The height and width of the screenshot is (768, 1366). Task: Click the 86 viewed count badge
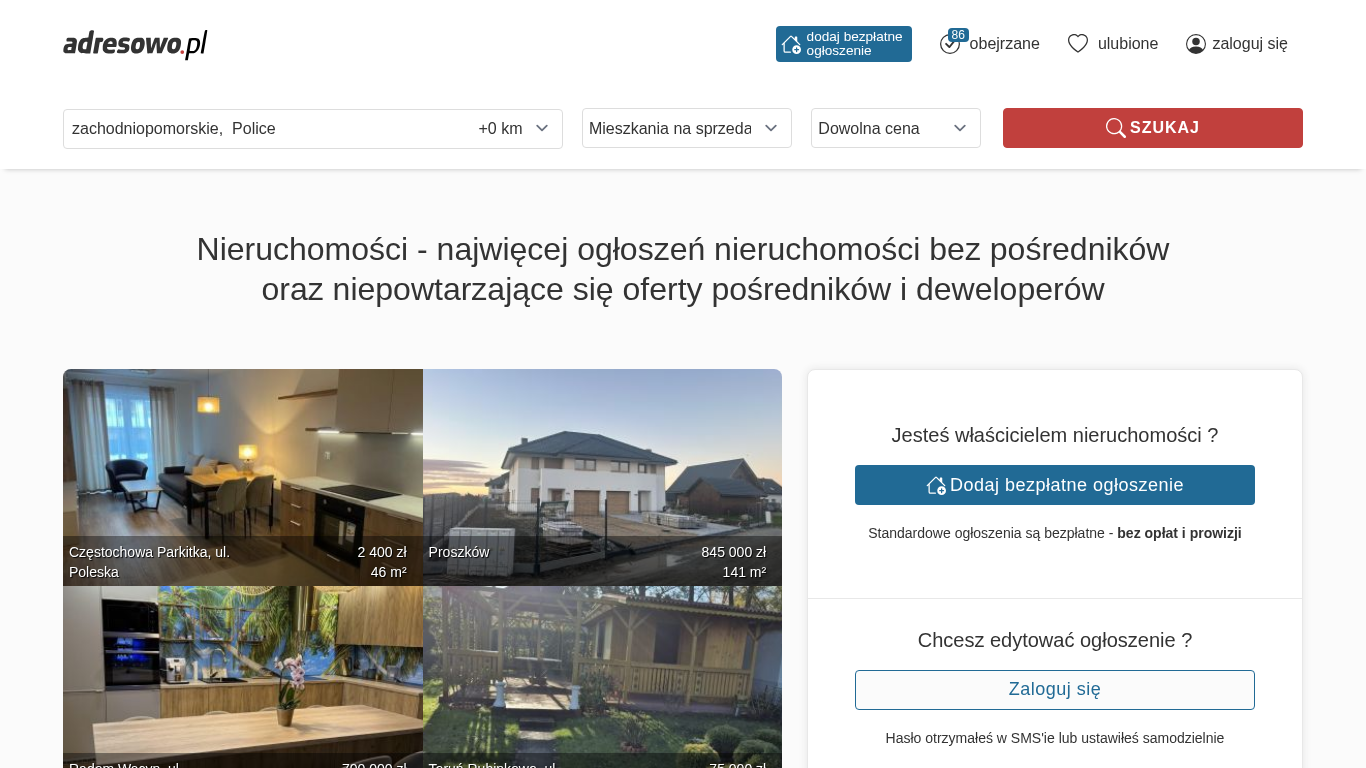point(958,35)
